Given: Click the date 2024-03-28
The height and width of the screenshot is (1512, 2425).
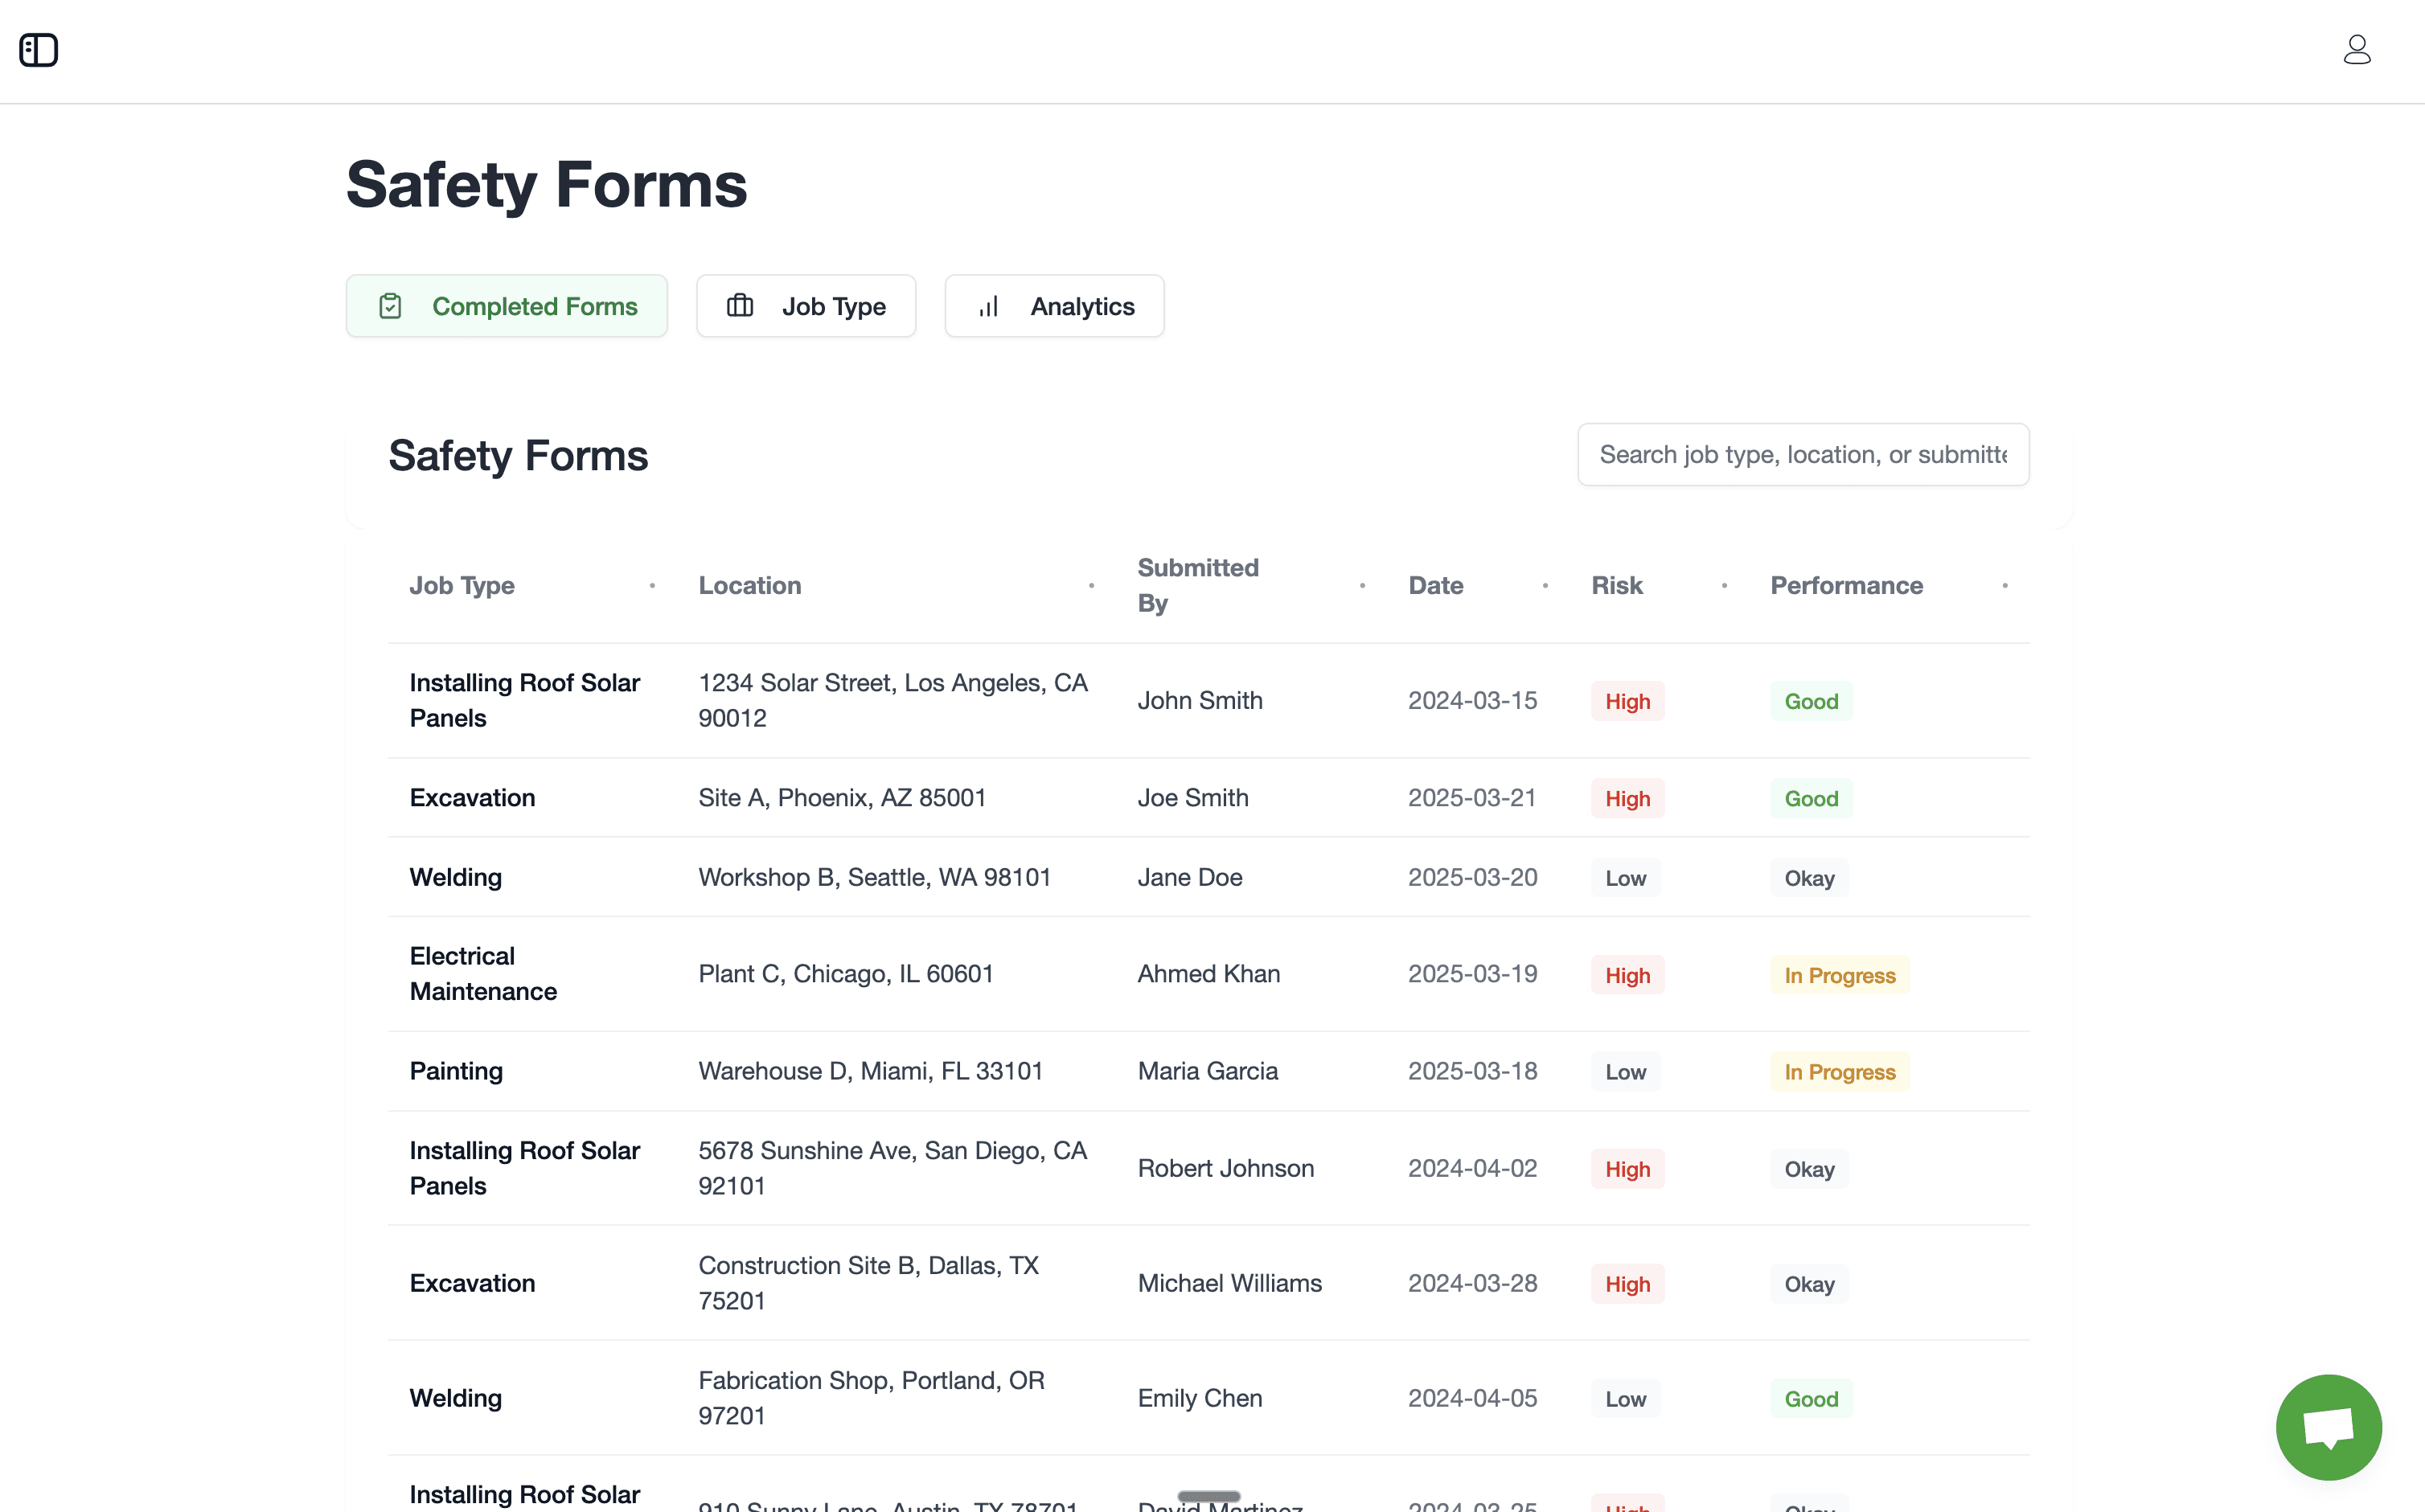Looking at the screenshot, I should [1472, 1283].
